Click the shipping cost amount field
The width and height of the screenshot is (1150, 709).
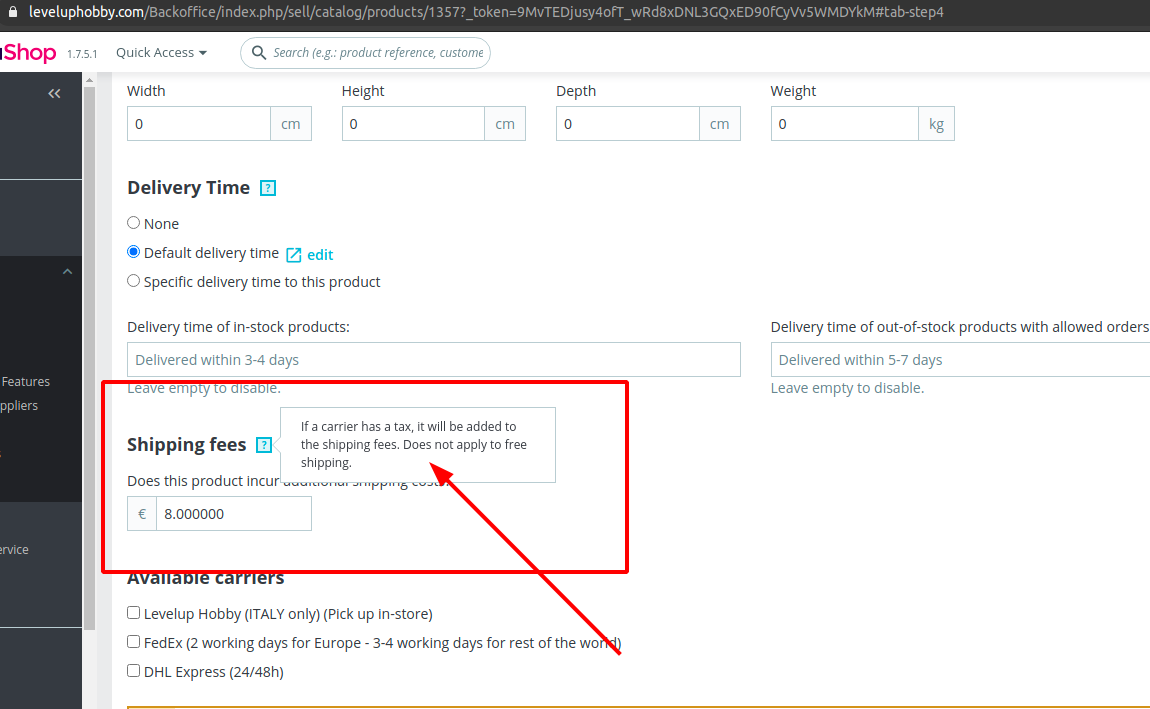click(x=234, y=513)
